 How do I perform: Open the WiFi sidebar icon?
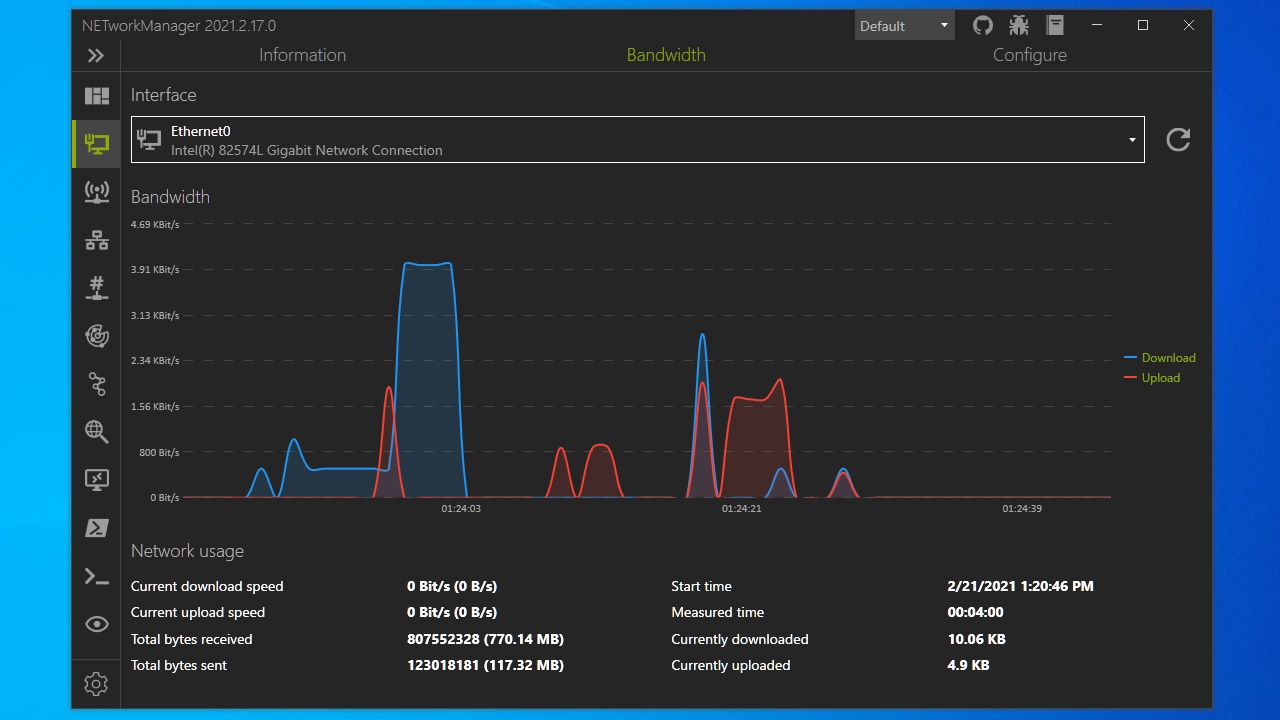point(96,192)
